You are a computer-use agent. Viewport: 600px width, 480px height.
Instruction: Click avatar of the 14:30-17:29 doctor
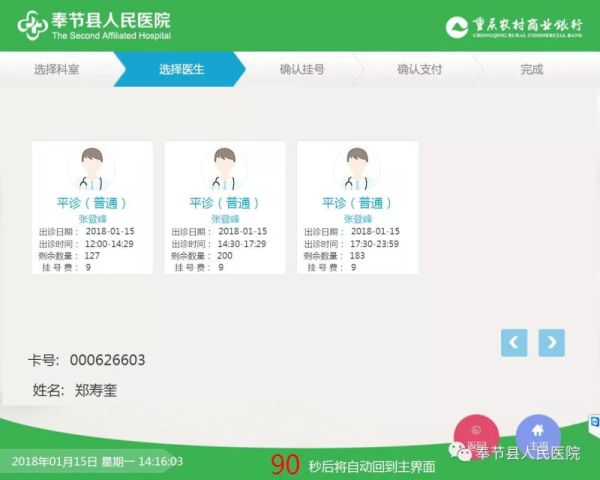pos(225,168)
